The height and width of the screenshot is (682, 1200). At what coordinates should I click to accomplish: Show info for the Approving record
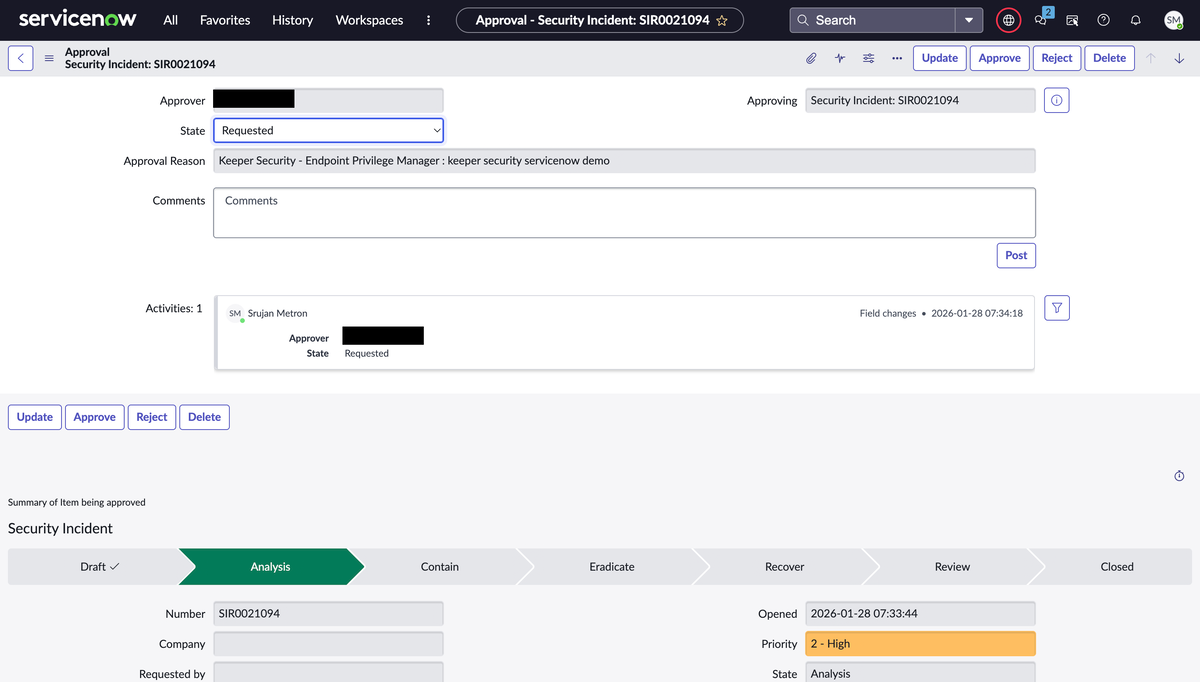pos(1056,100)
